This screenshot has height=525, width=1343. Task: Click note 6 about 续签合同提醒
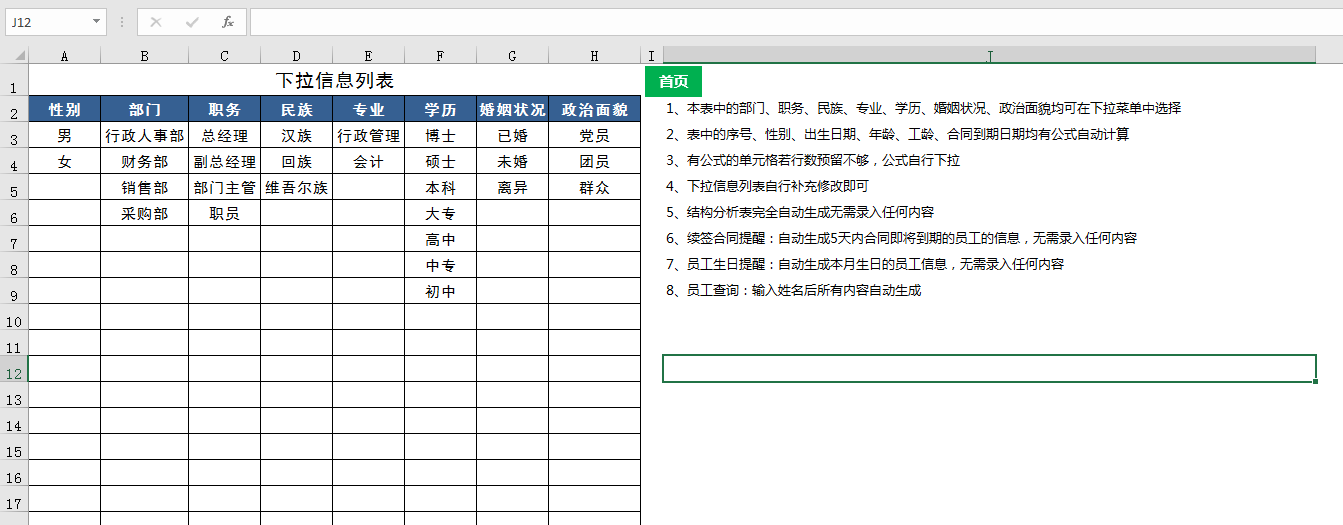coord(902,239)
